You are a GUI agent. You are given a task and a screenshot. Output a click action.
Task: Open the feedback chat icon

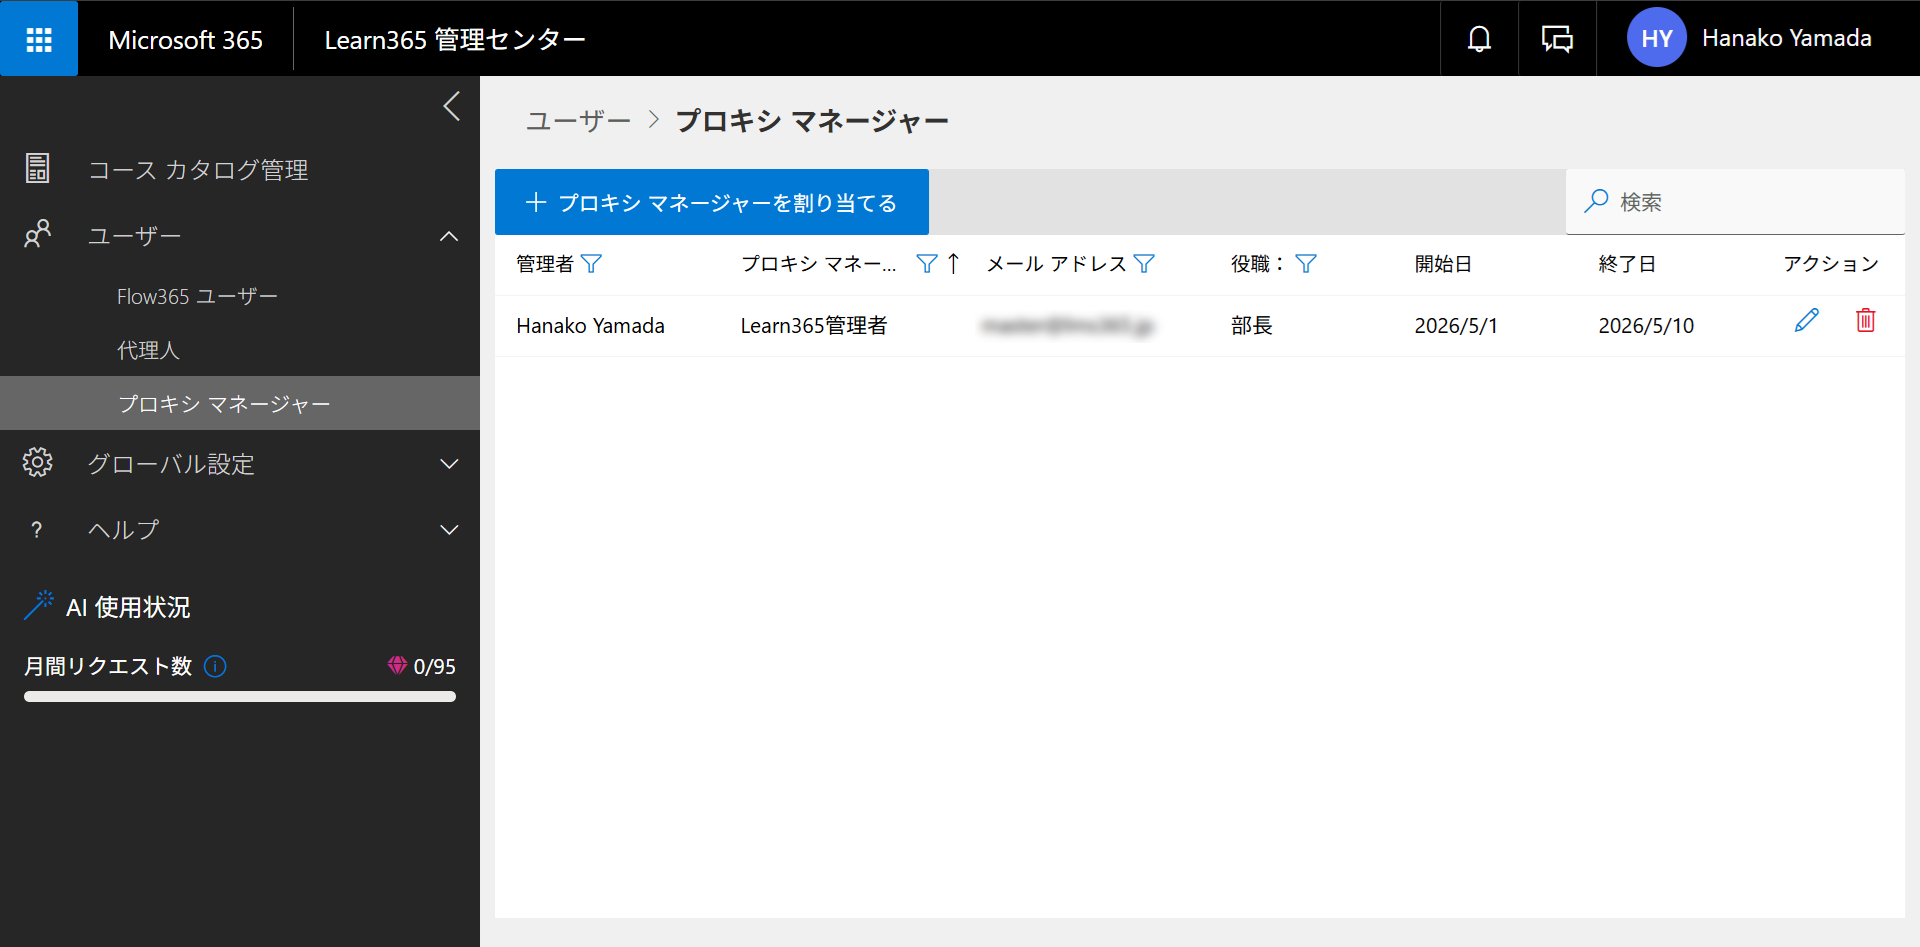coord(1557,39)
